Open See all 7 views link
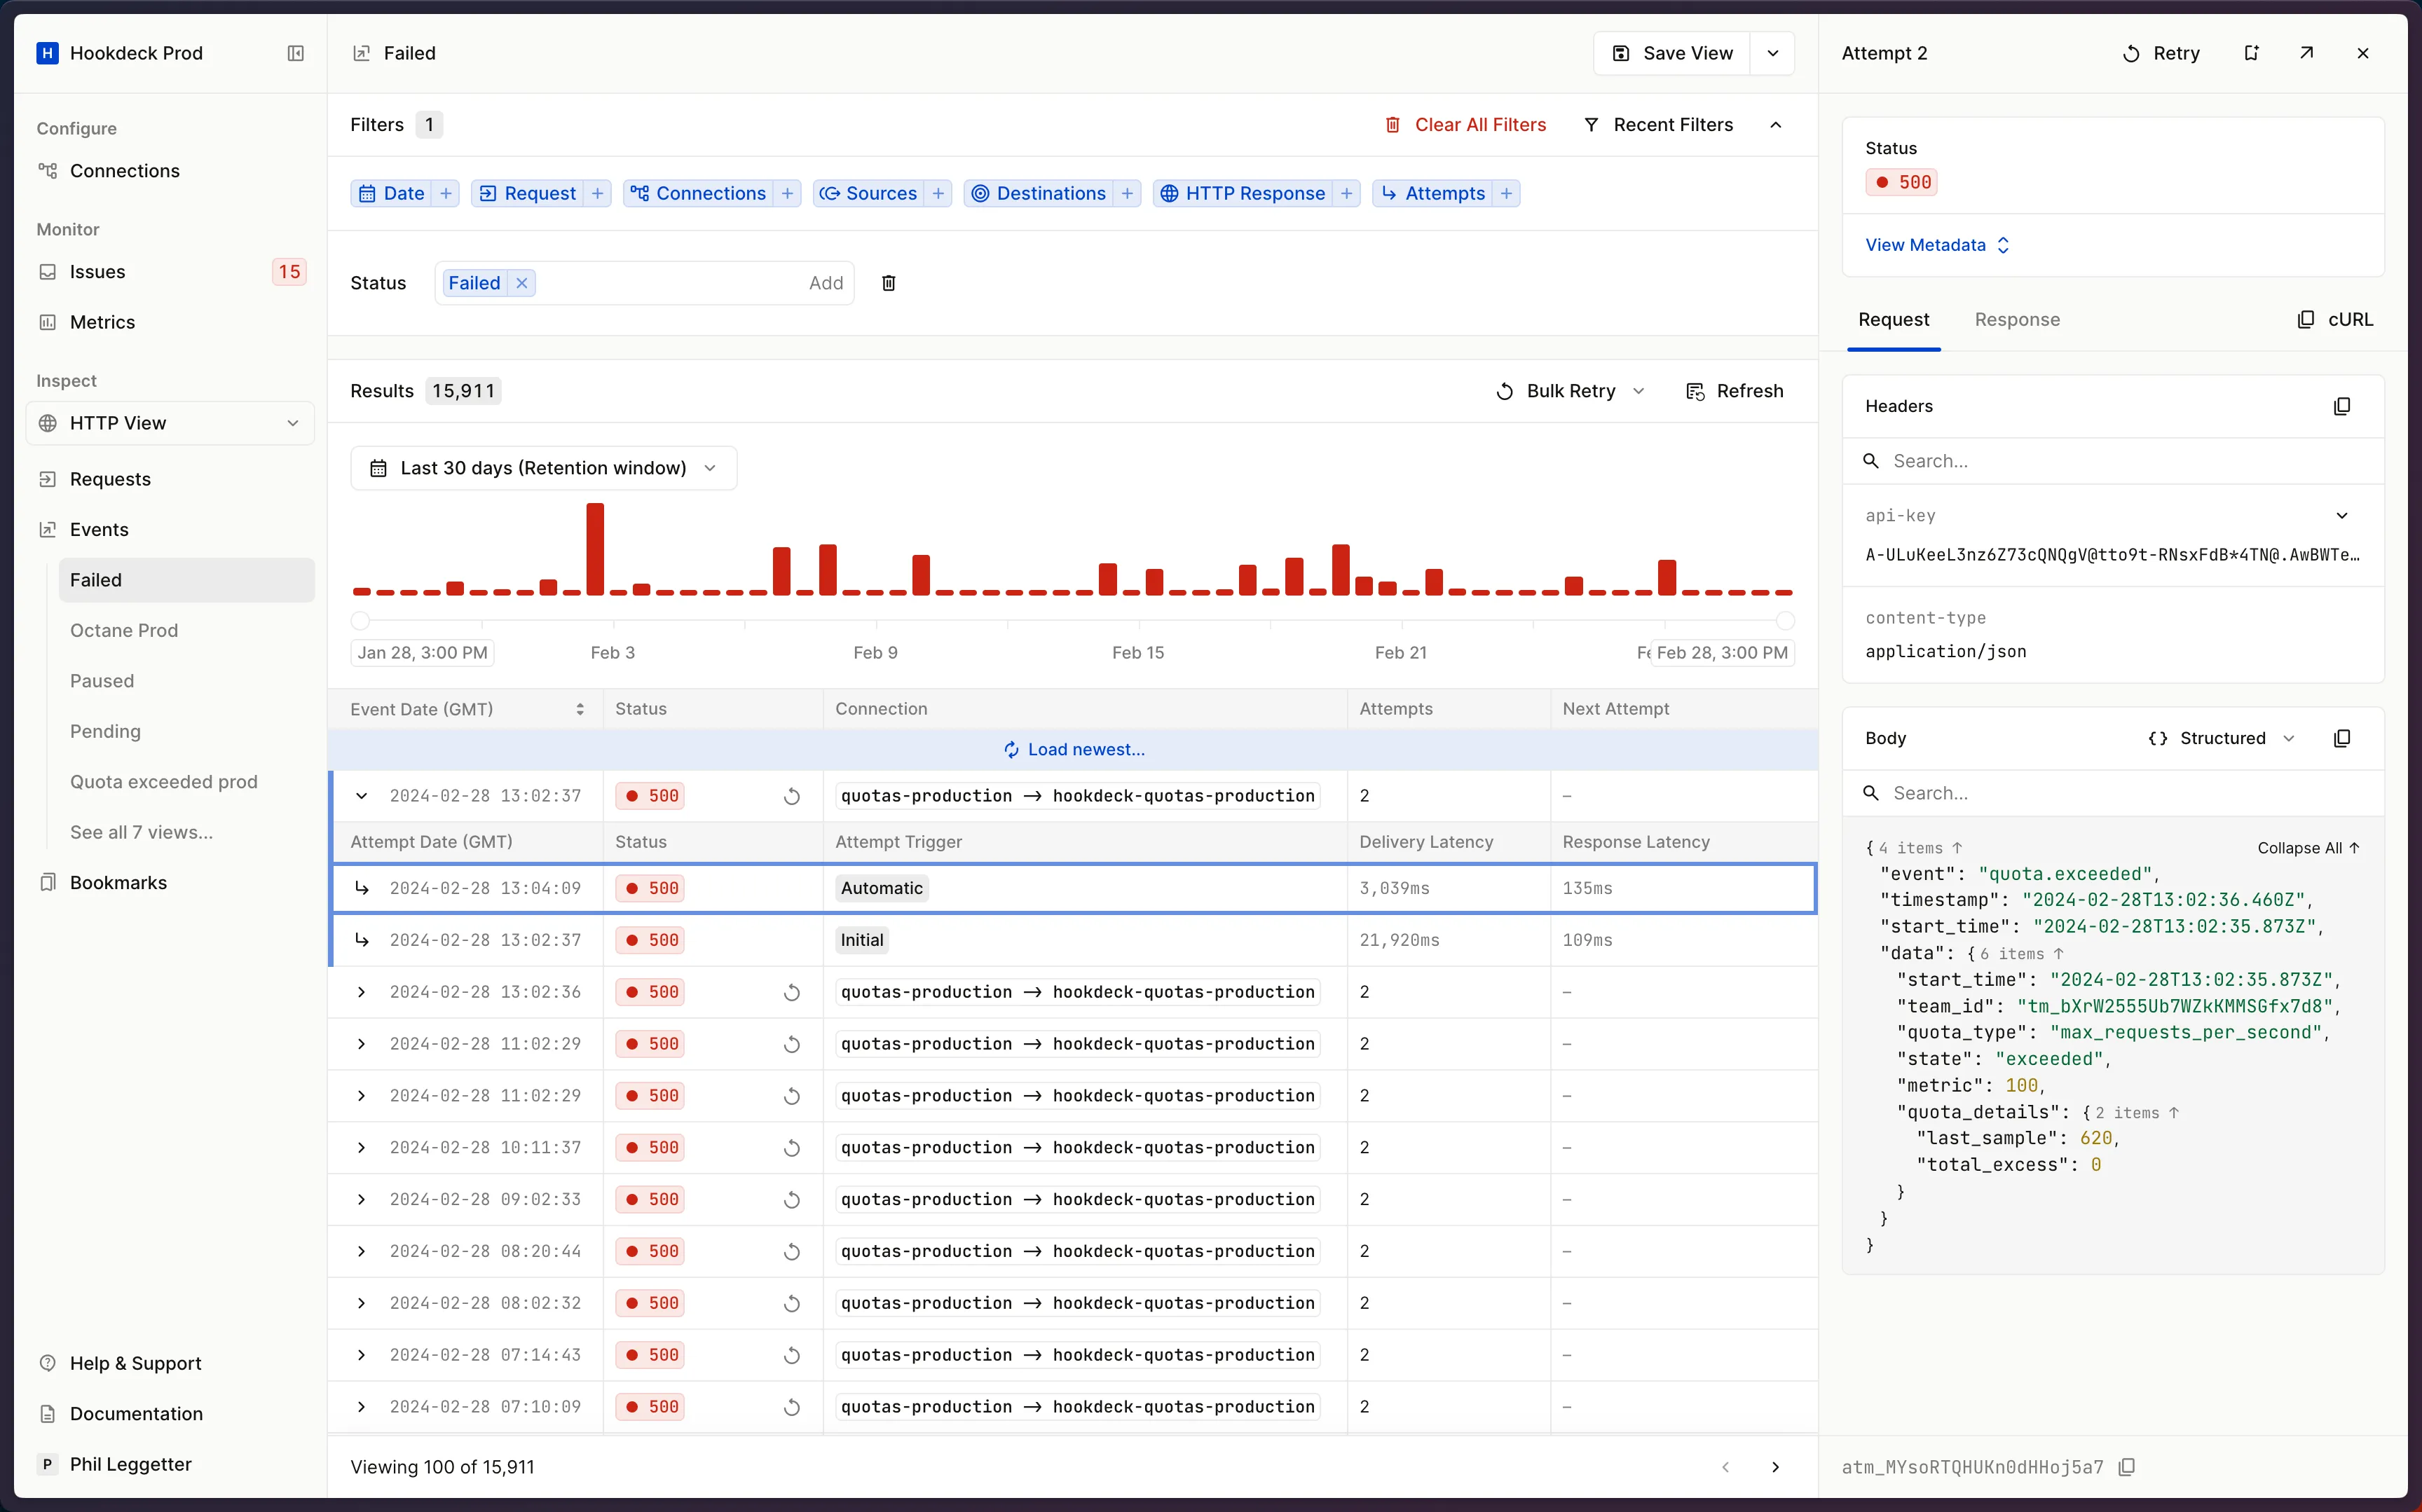This screenshot has width=2422, height=1512. coord(141,832)
